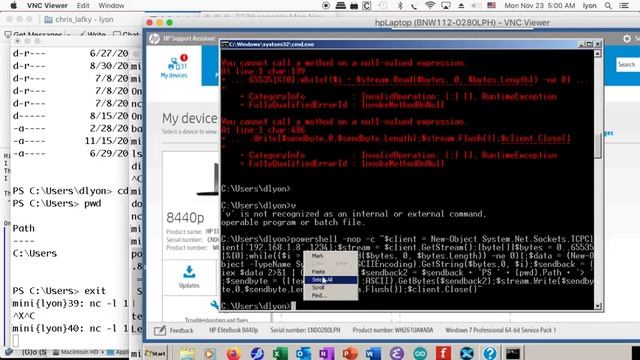Open the HP Support Assistant question-mark taskbar icon
640x360 pixels.
pyautogui.click(x=490, y=353)
